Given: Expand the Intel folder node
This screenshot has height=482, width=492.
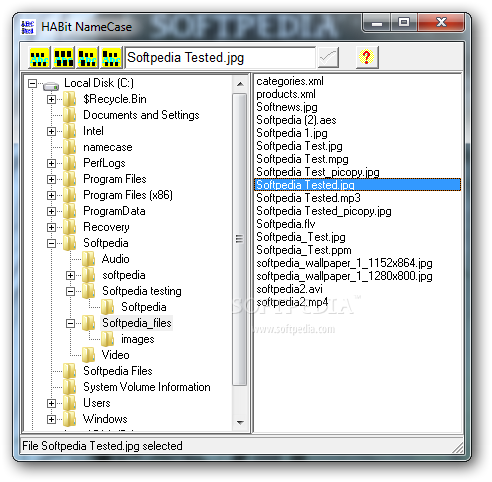Looking at the screenshot, I should click(x=51, y=131).
